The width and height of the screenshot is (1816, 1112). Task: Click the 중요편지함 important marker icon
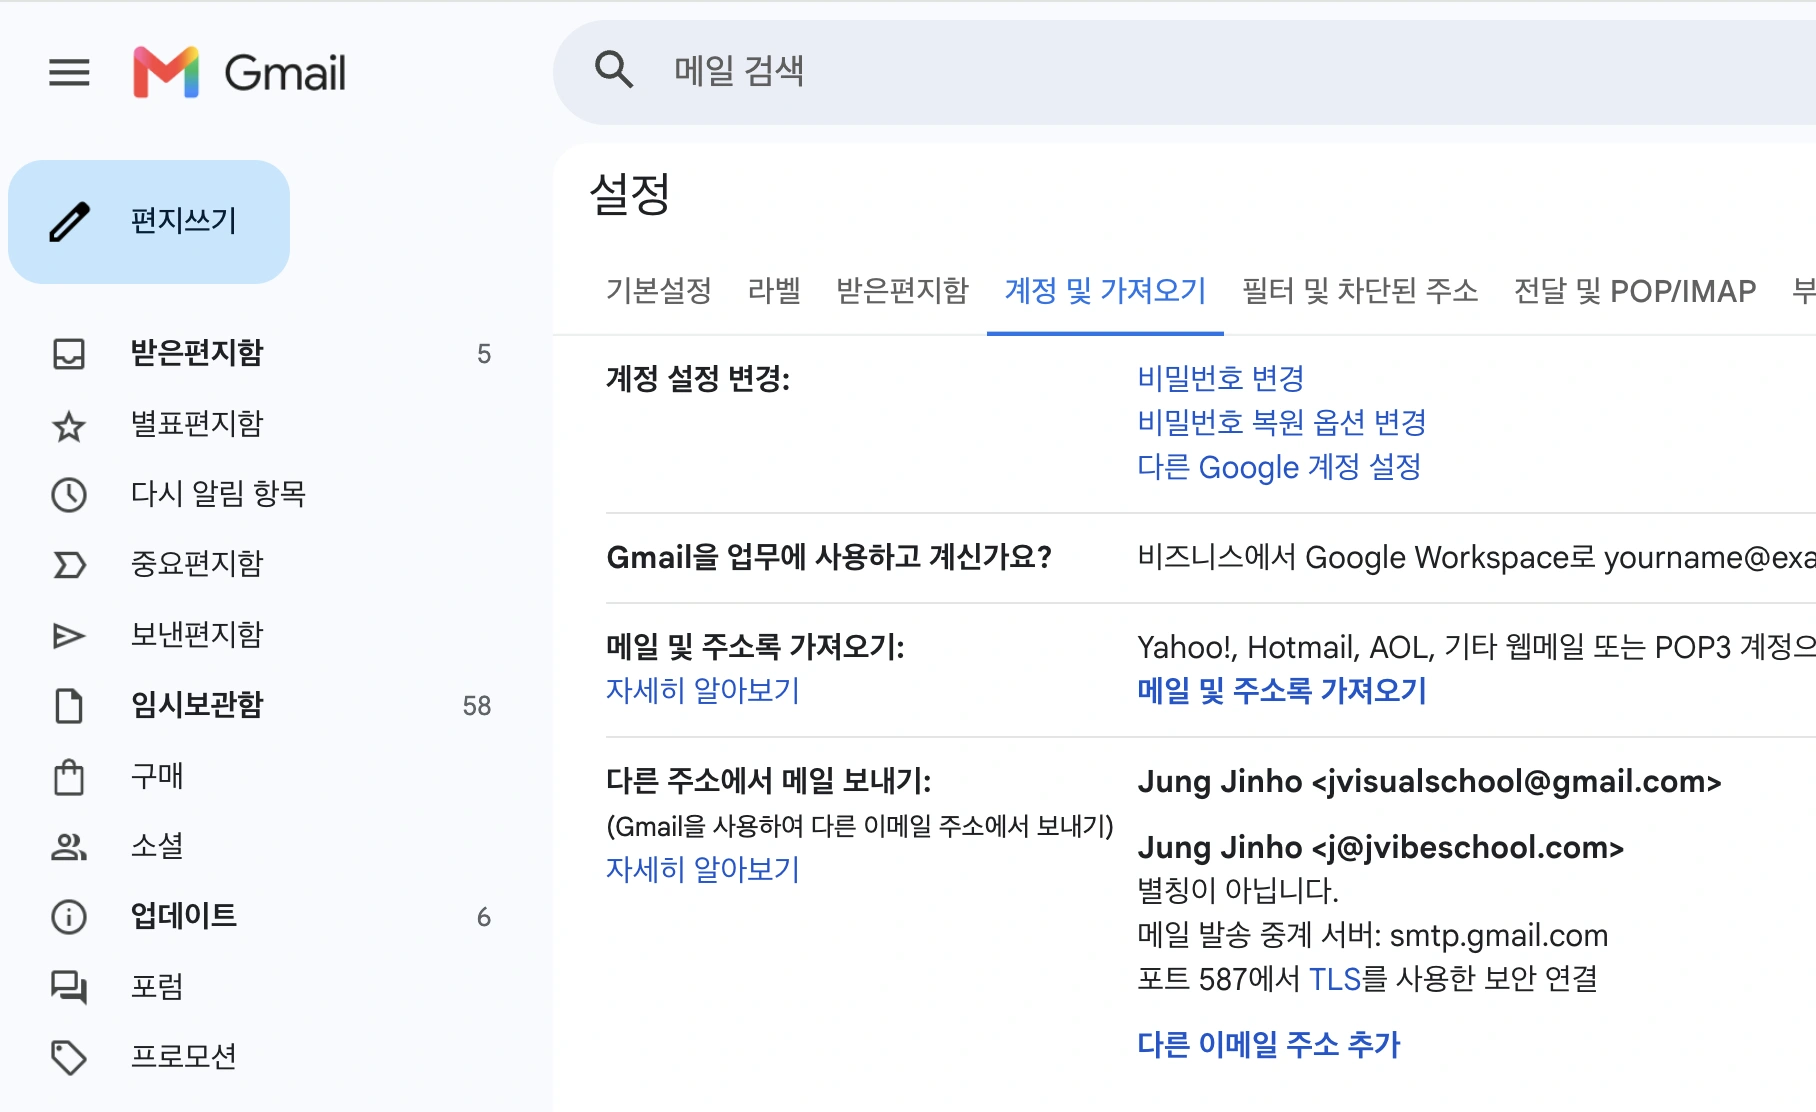pos(69,565)
